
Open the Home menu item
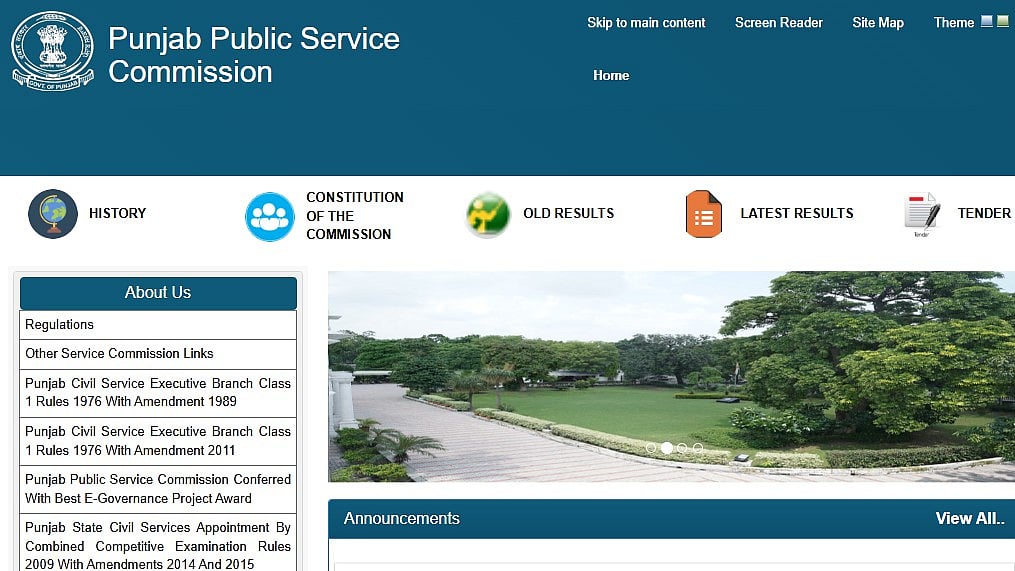[611, 76]
